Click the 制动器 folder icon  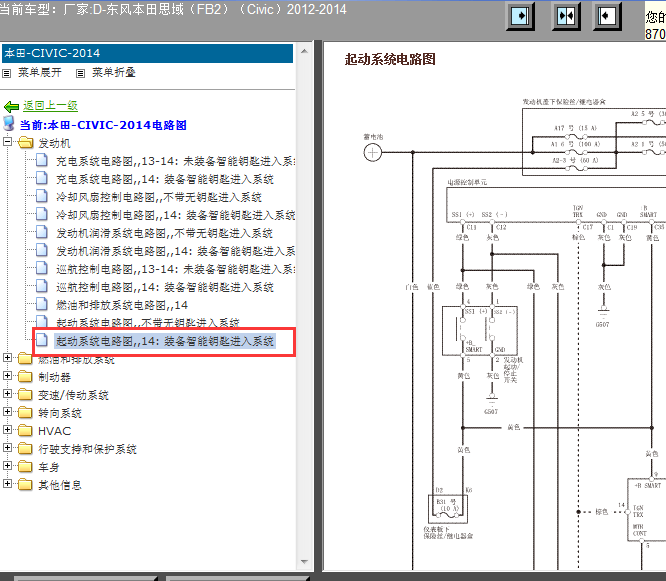(25, 376)
